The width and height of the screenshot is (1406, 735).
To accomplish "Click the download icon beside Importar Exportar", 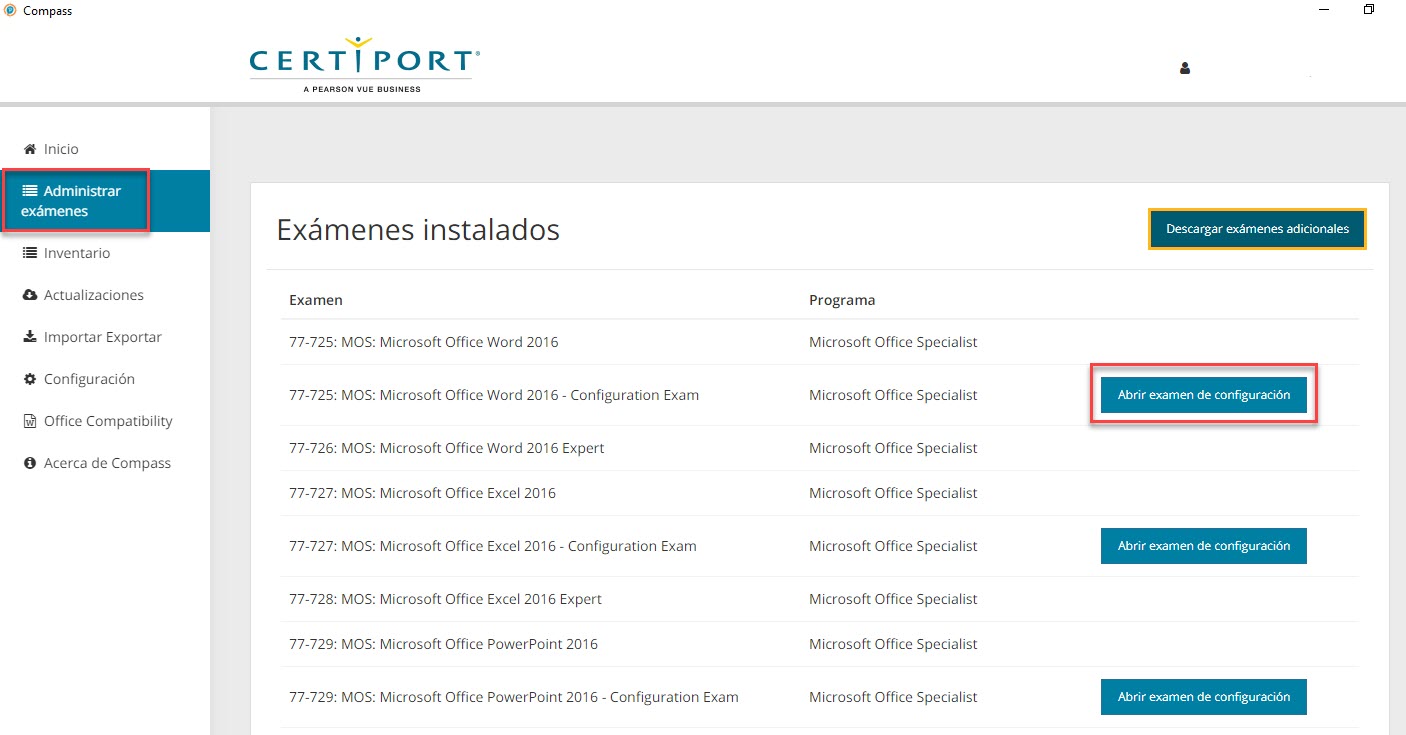I will pos(30,337).
